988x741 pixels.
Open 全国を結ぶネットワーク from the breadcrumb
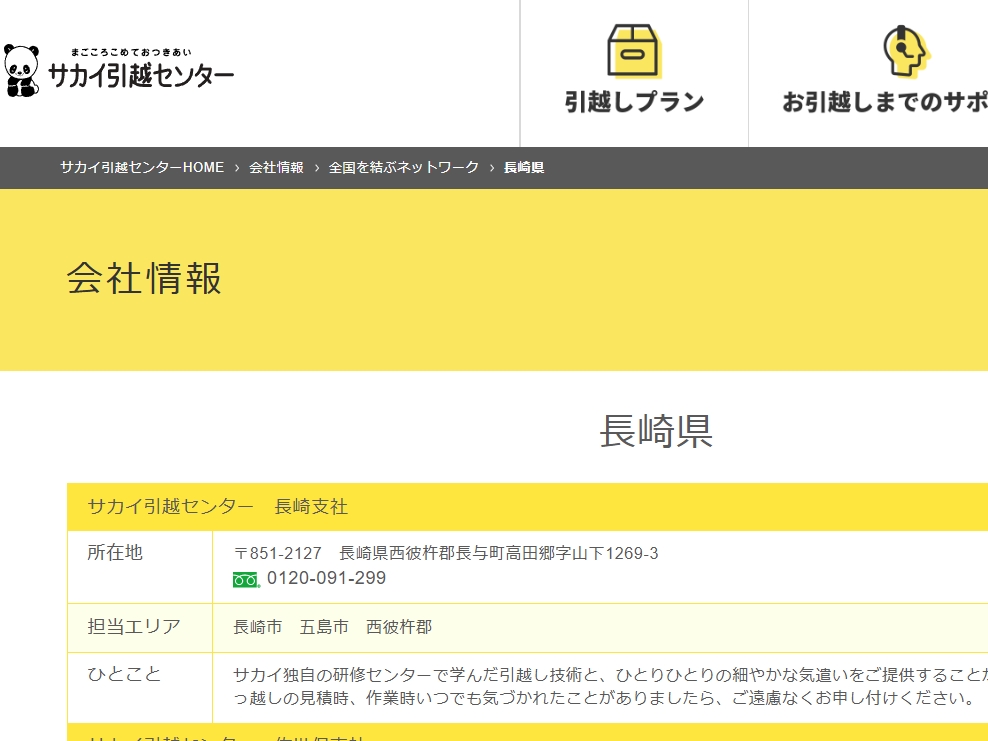point(403,168)
